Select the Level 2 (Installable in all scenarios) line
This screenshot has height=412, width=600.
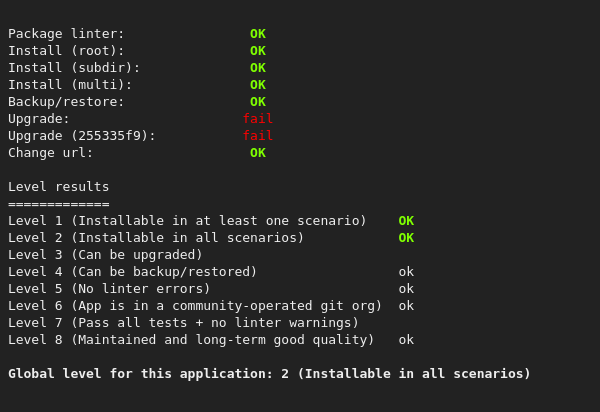[156, 238]
